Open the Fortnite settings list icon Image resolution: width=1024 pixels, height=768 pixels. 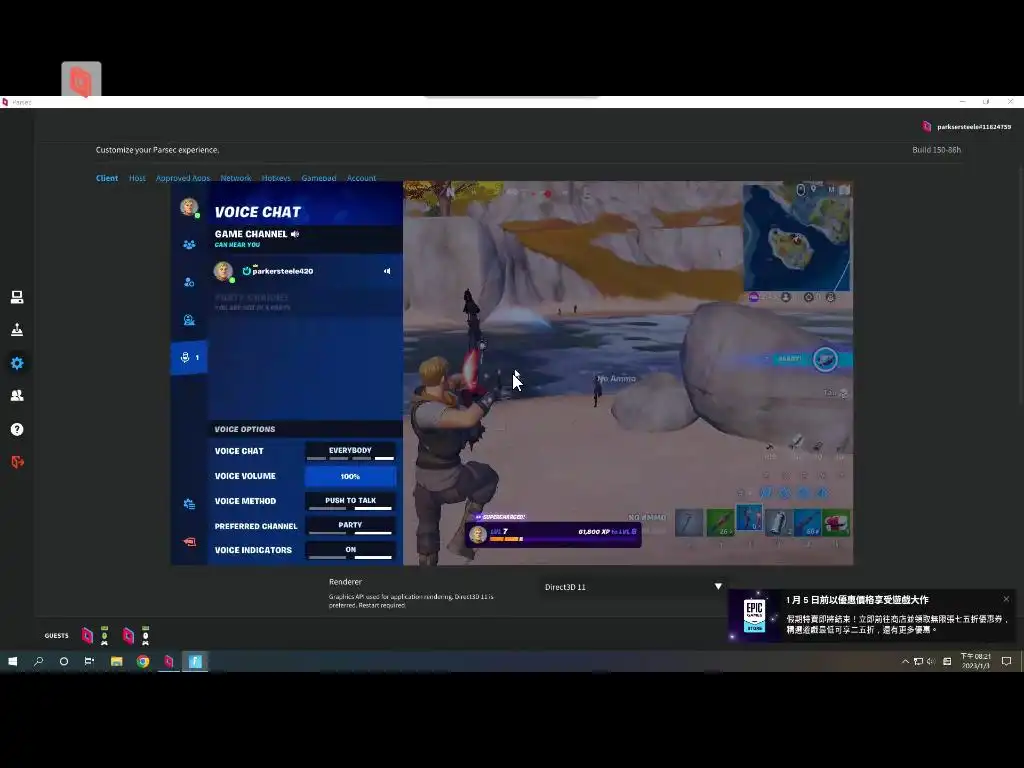tap(189, 504)
